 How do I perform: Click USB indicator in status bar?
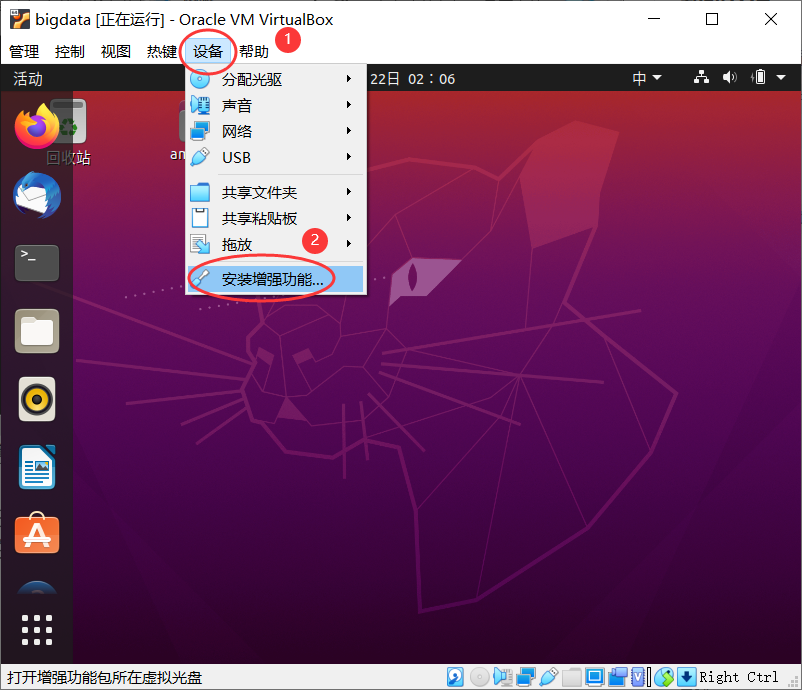tap(548, 677)
